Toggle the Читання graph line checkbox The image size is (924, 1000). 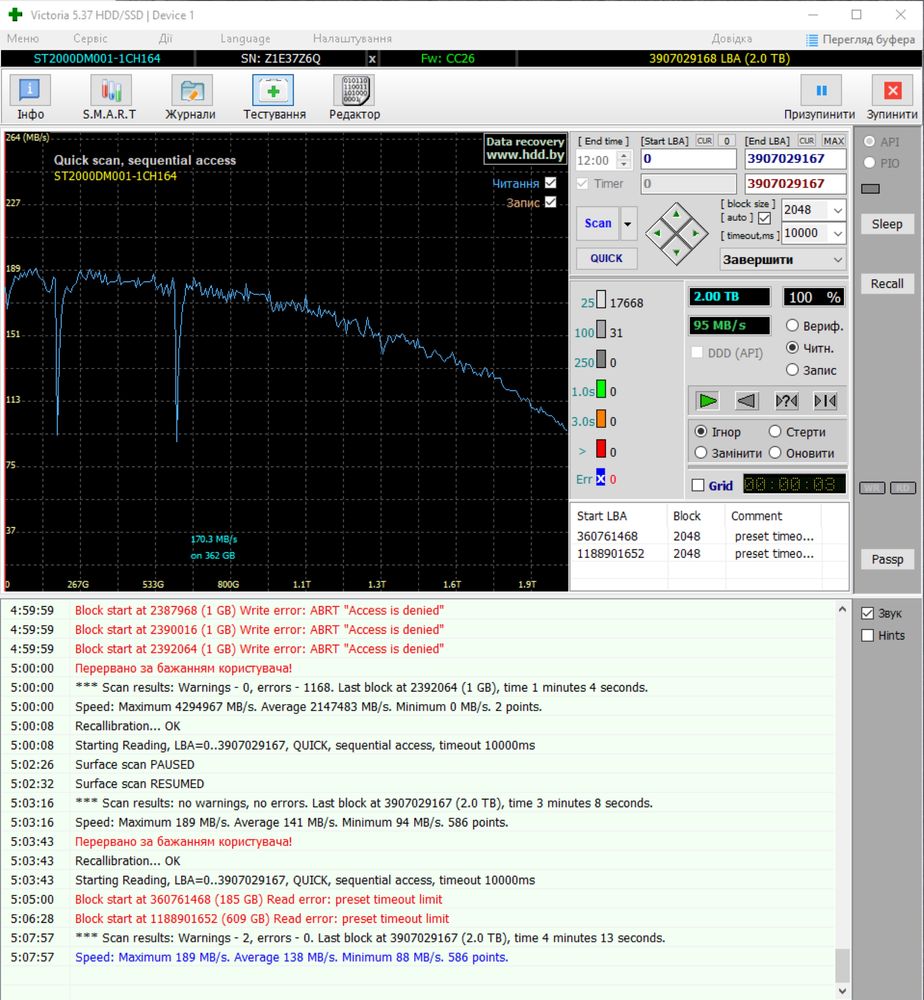click(x=551, y=183)
